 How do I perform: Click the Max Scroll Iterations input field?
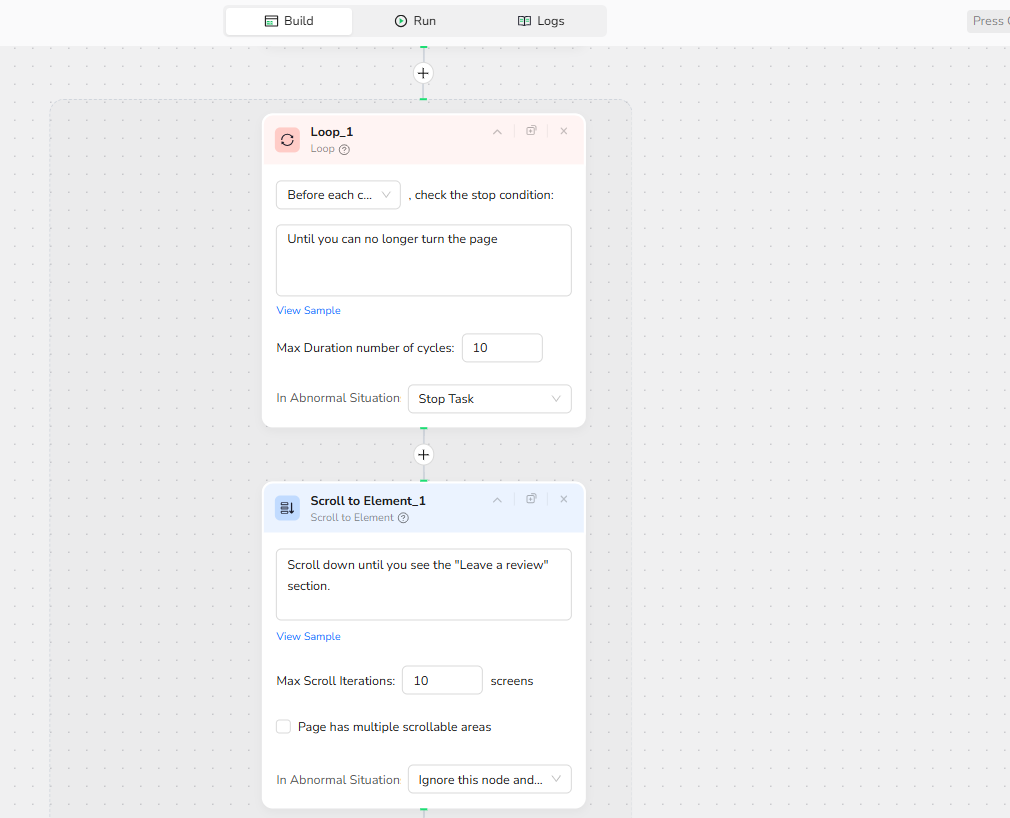coord(442,681)
